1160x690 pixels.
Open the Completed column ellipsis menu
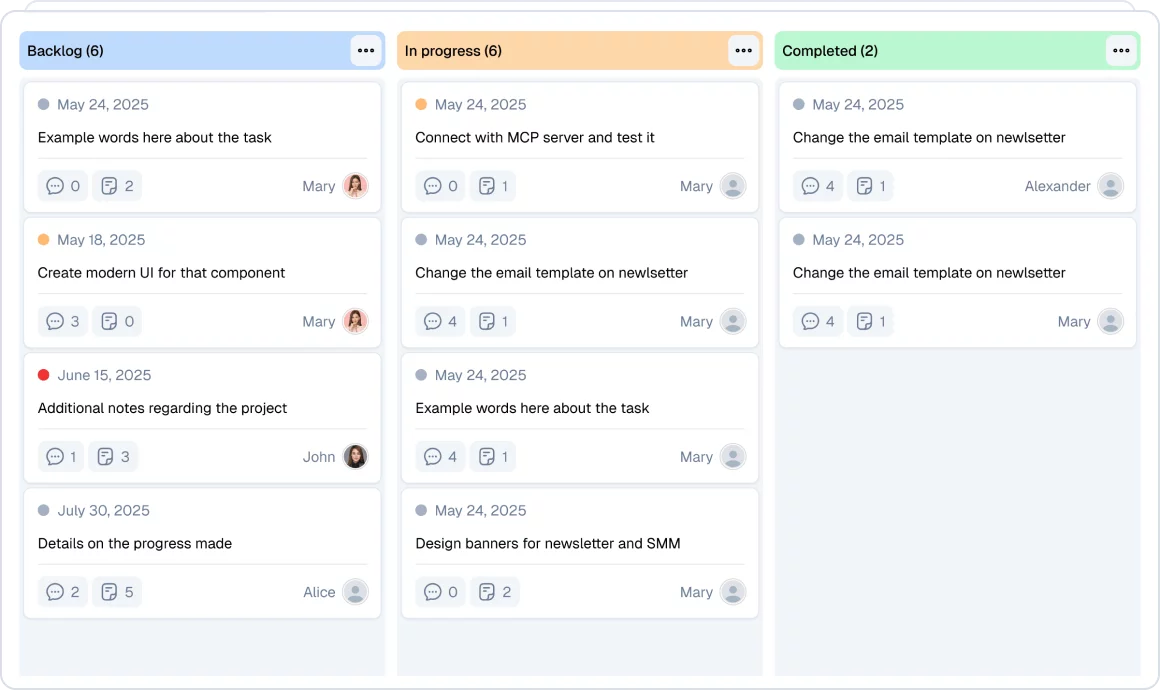(x=1121, y=51)
